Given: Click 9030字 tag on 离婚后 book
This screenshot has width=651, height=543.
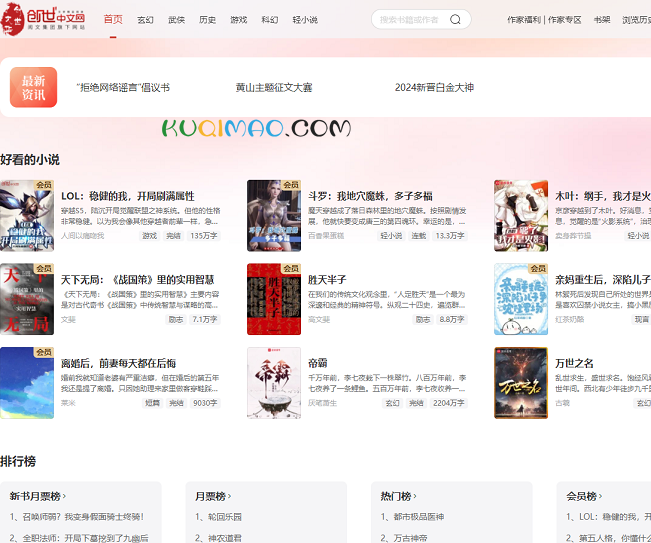Looking at the screenshot, I should click(x=205, y=403).
